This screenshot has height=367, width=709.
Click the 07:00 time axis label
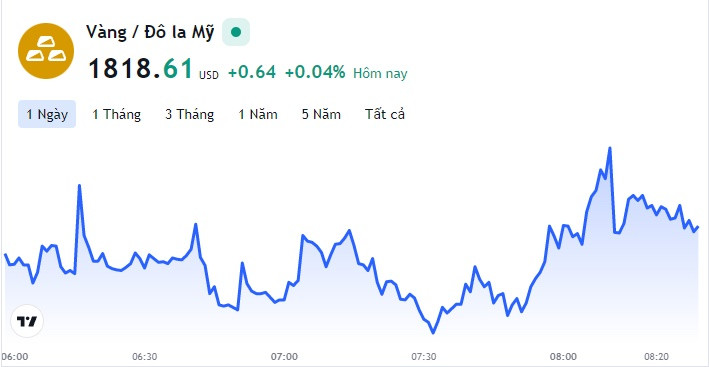pos(284,357)
